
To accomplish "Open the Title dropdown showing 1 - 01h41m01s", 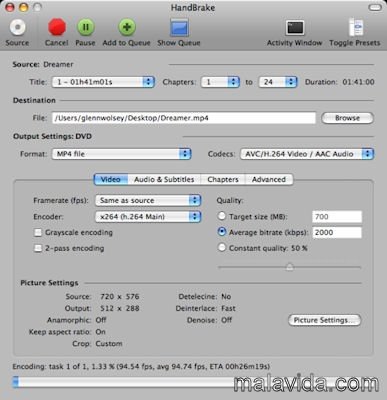I will [x=103, y=82].
